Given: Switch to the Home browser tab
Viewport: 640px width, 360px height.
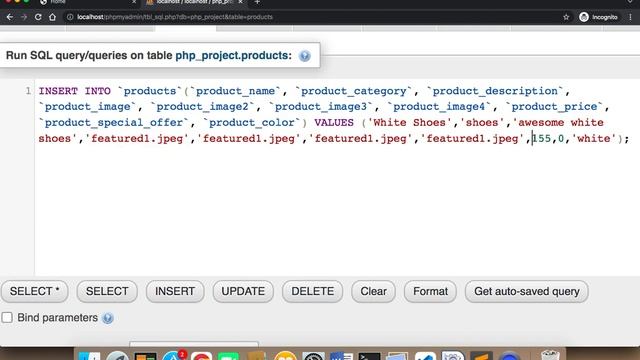Looking at the screenshot, I should pos(88,2).
